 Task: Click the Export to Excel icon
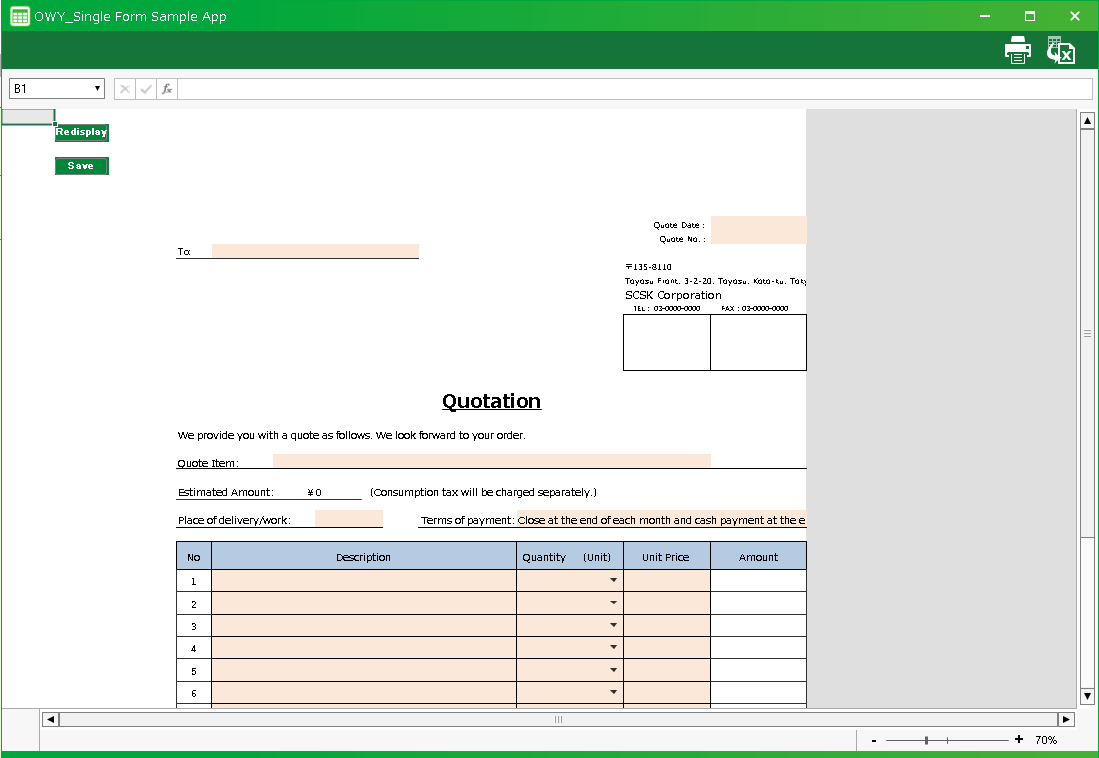(x=1060, y=50)
